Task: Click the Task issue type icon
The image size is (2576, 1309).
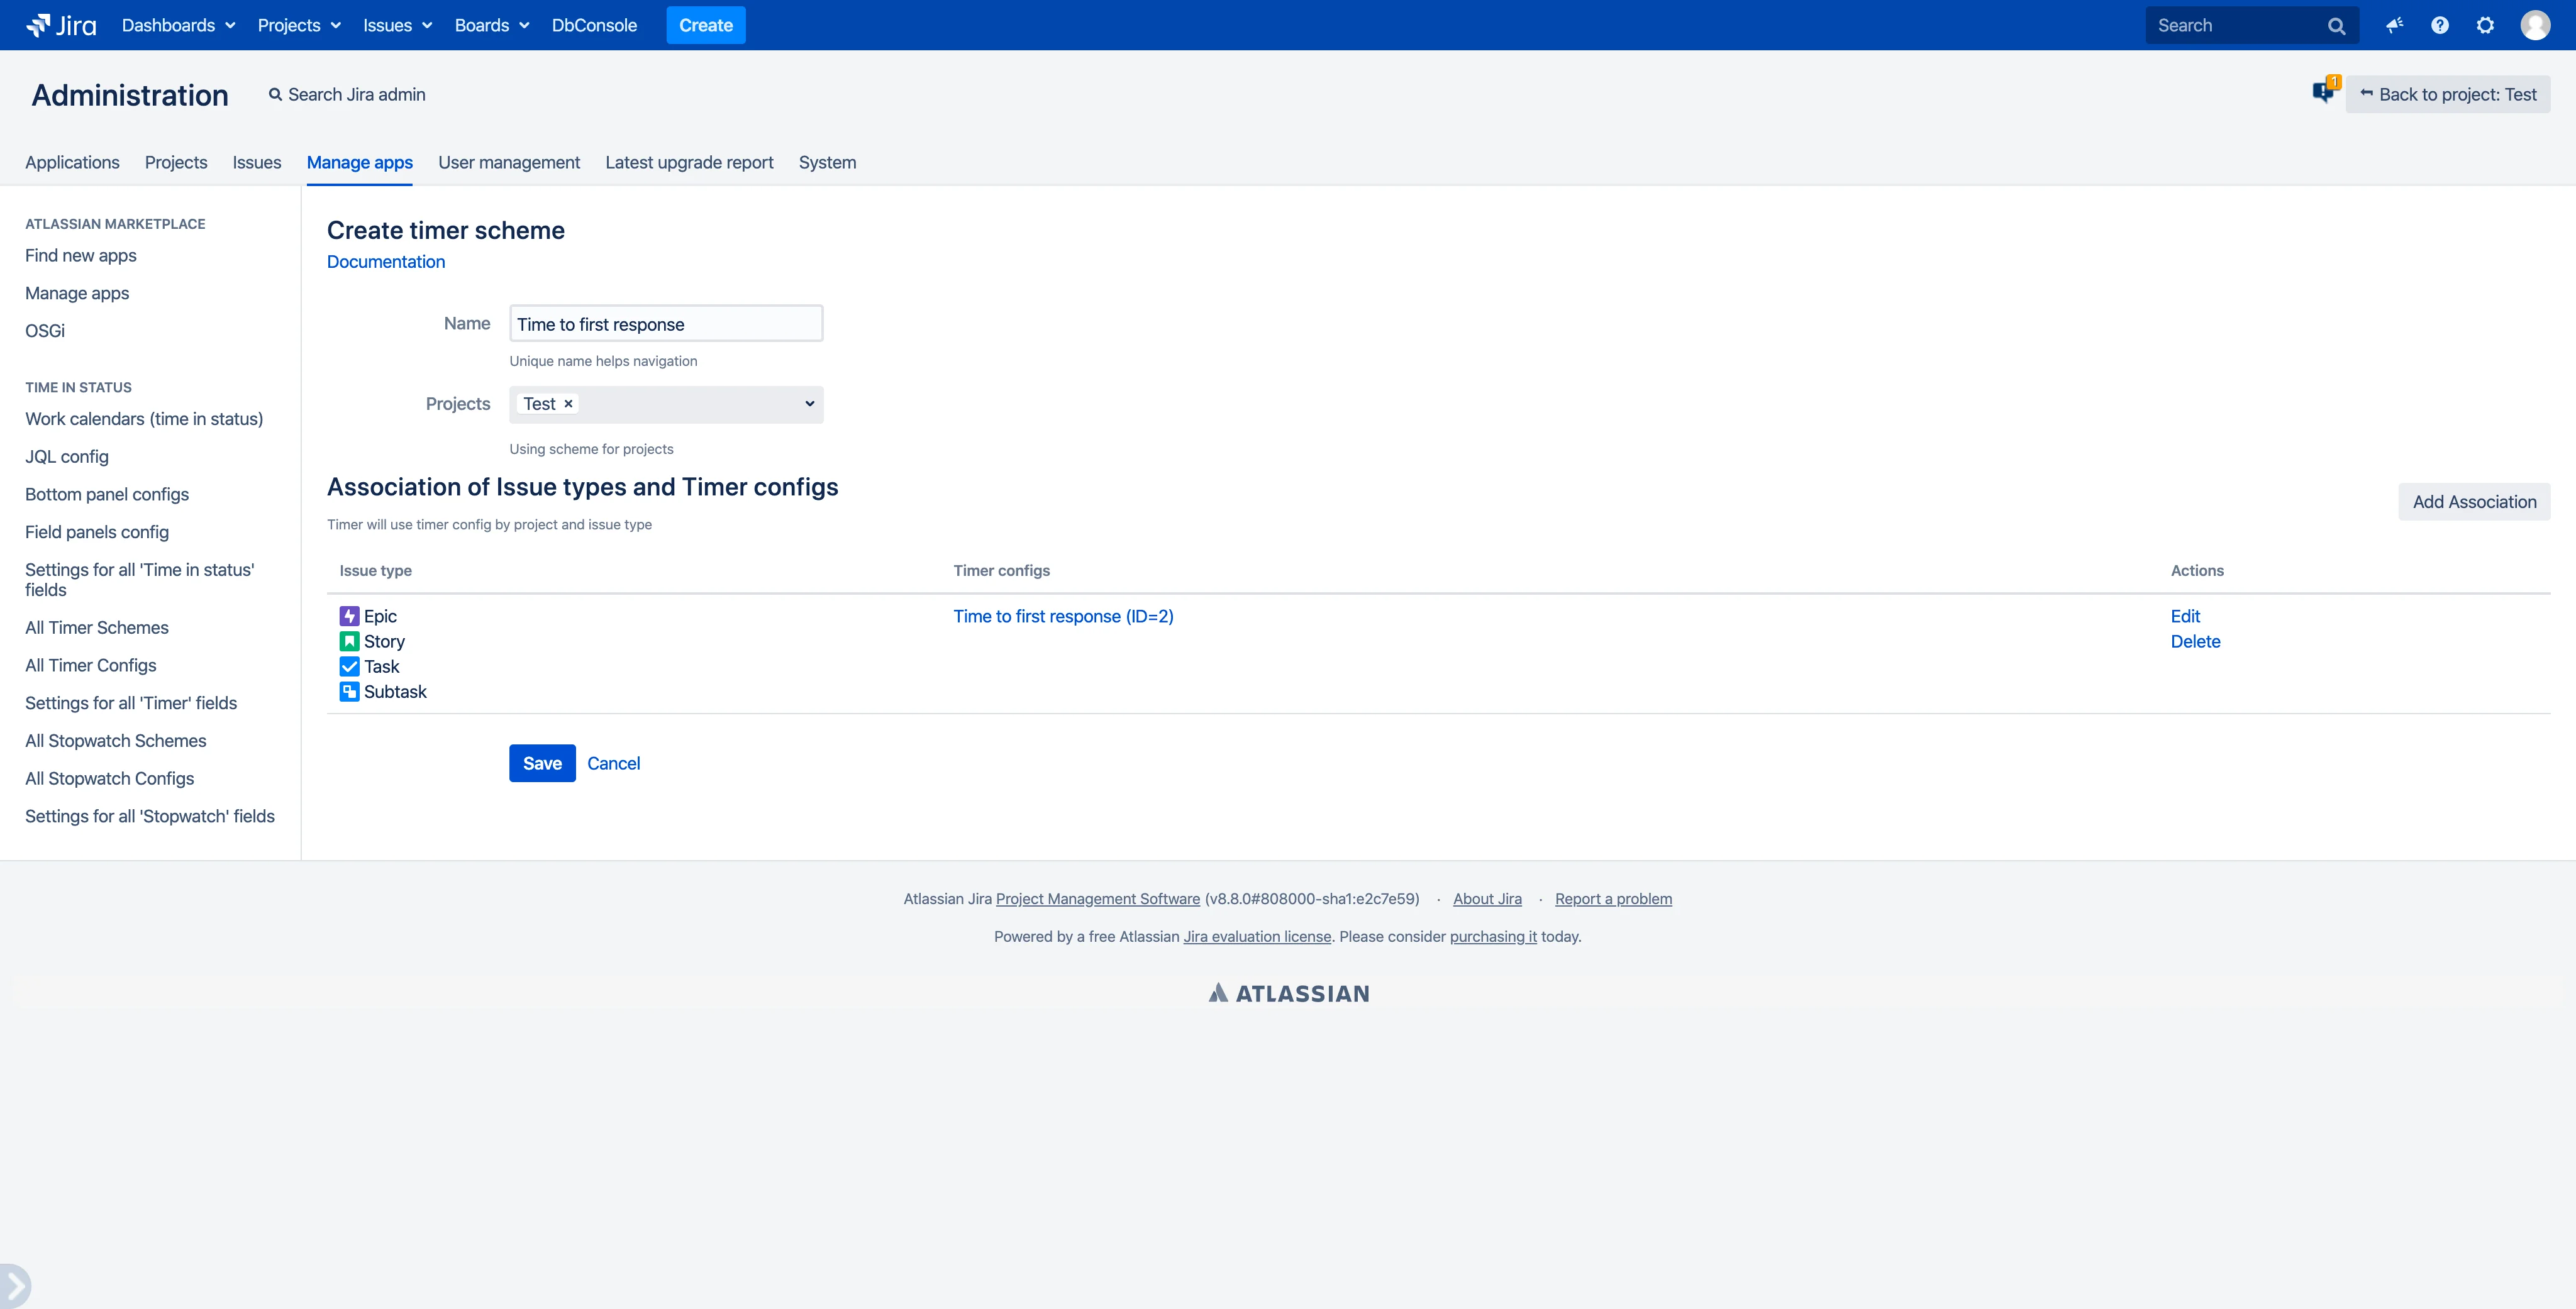Action: pyautogui.click(x=349, y=666)
